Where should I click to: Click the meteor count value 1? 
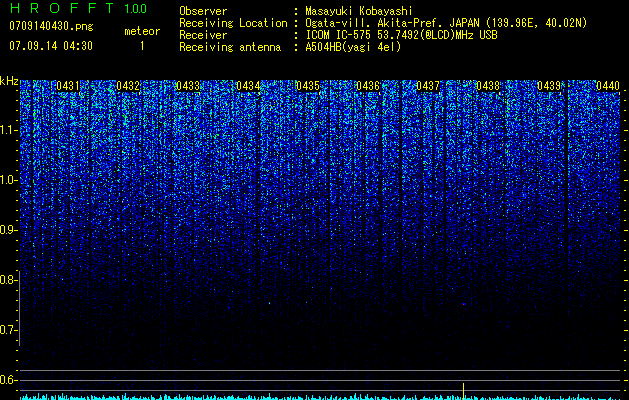point(142,46)
